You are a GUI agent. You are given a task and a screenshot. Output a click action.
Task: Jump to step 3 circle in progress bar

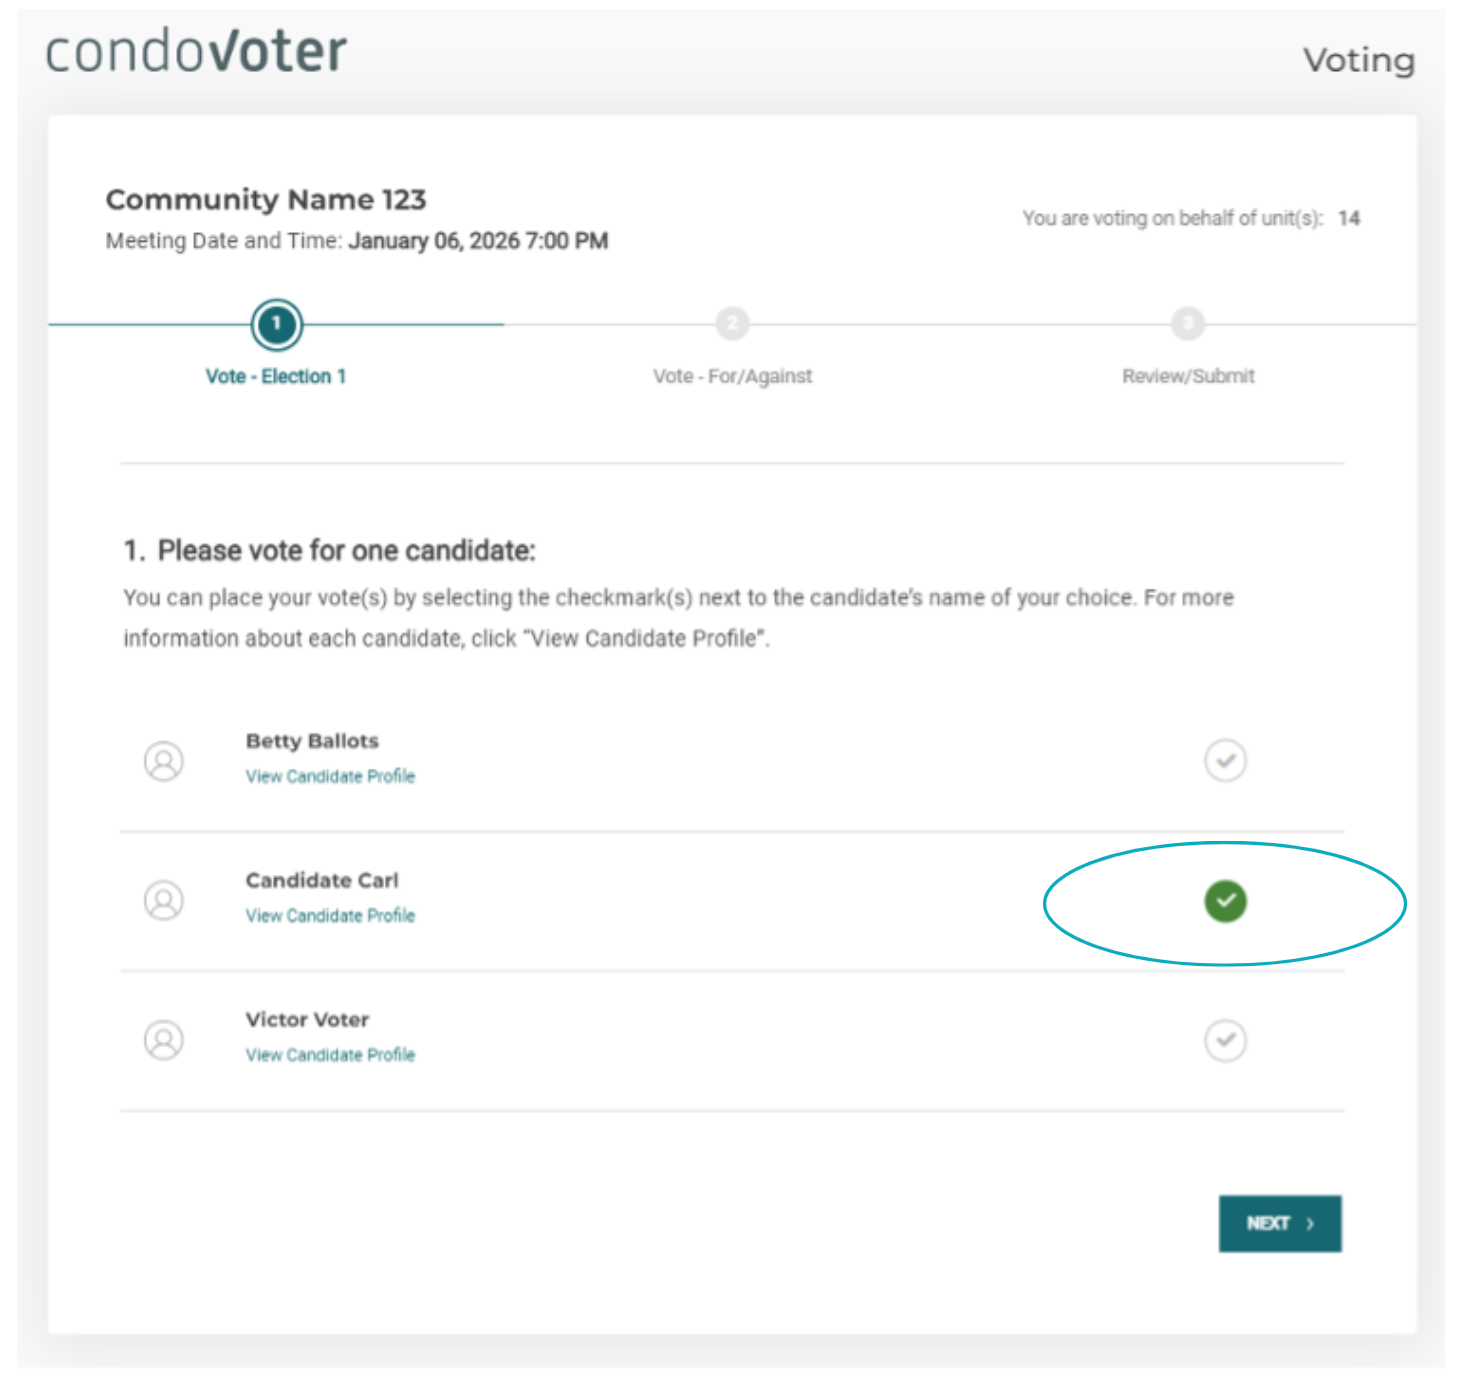[x=1188, y=323]
